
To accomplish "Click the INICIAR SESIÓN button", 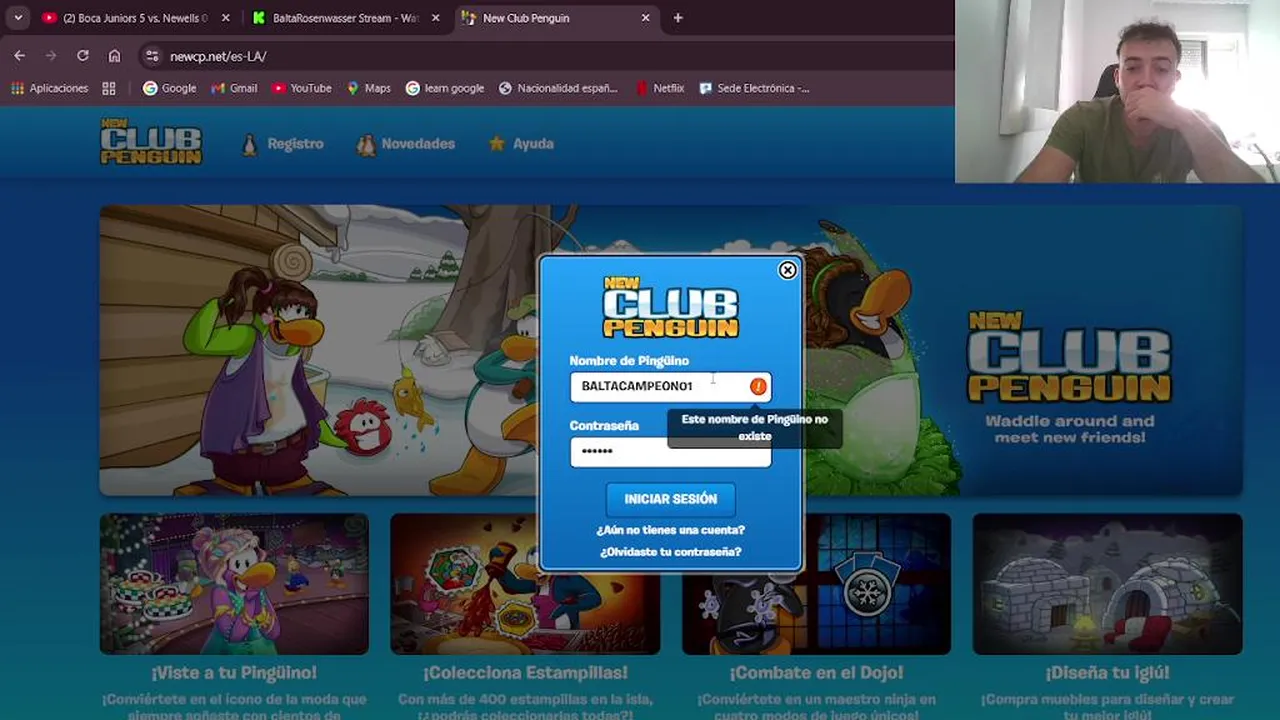I will (x=670, y=499).
